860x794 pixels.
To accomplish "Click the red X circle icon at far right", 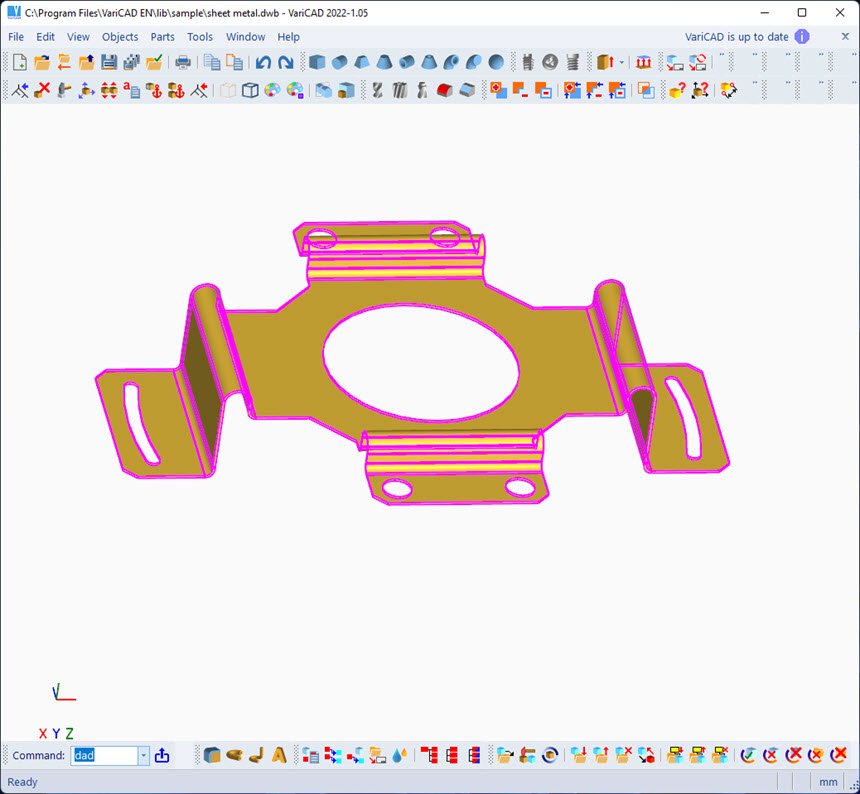I will (839, 755).
